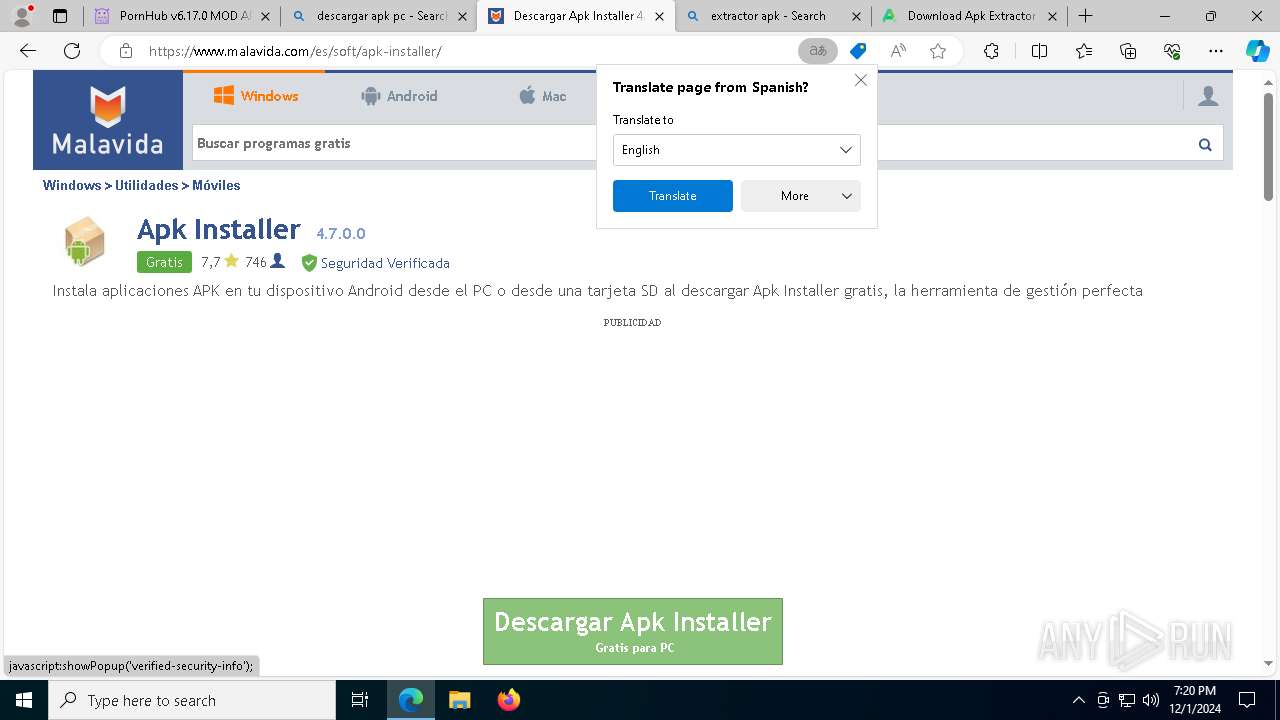Viewport: 1280px width, 720px height.
Task: Click the Apk Installer title
Action: coord(219,230)
